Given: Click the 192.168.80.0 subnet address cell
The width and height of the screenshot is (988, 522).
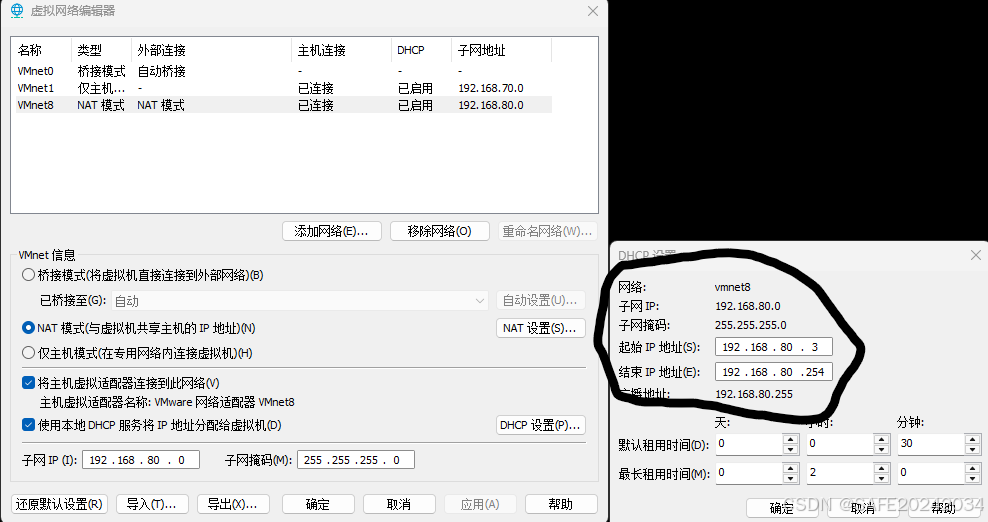Looking at the screenshot, I should (x=491, y=105).
